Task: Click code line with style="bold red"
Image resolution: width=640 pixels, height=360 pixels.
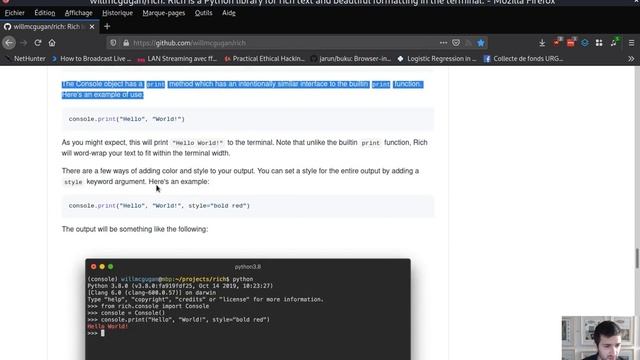Action: point(159,206)
